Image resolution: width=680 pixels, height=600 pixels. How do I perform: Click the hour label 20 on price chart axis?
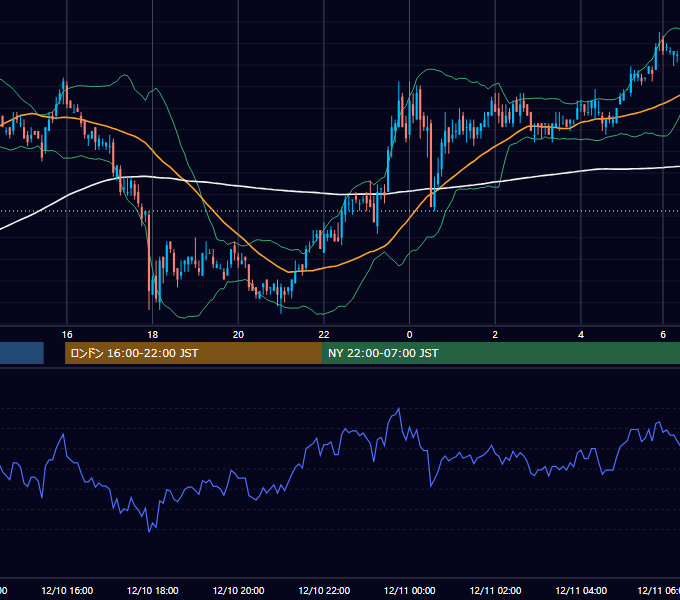pos(238,335)
